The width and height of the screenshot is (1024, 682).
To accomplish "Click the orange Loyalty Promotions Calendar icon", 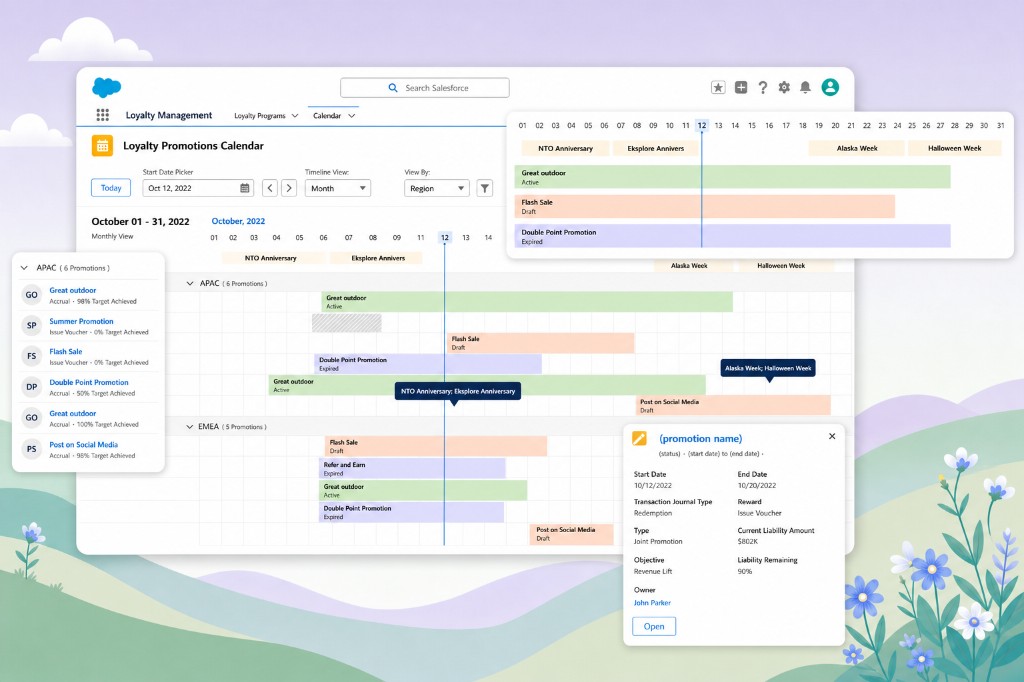I will pyautogui.click(x=103, y=146).
